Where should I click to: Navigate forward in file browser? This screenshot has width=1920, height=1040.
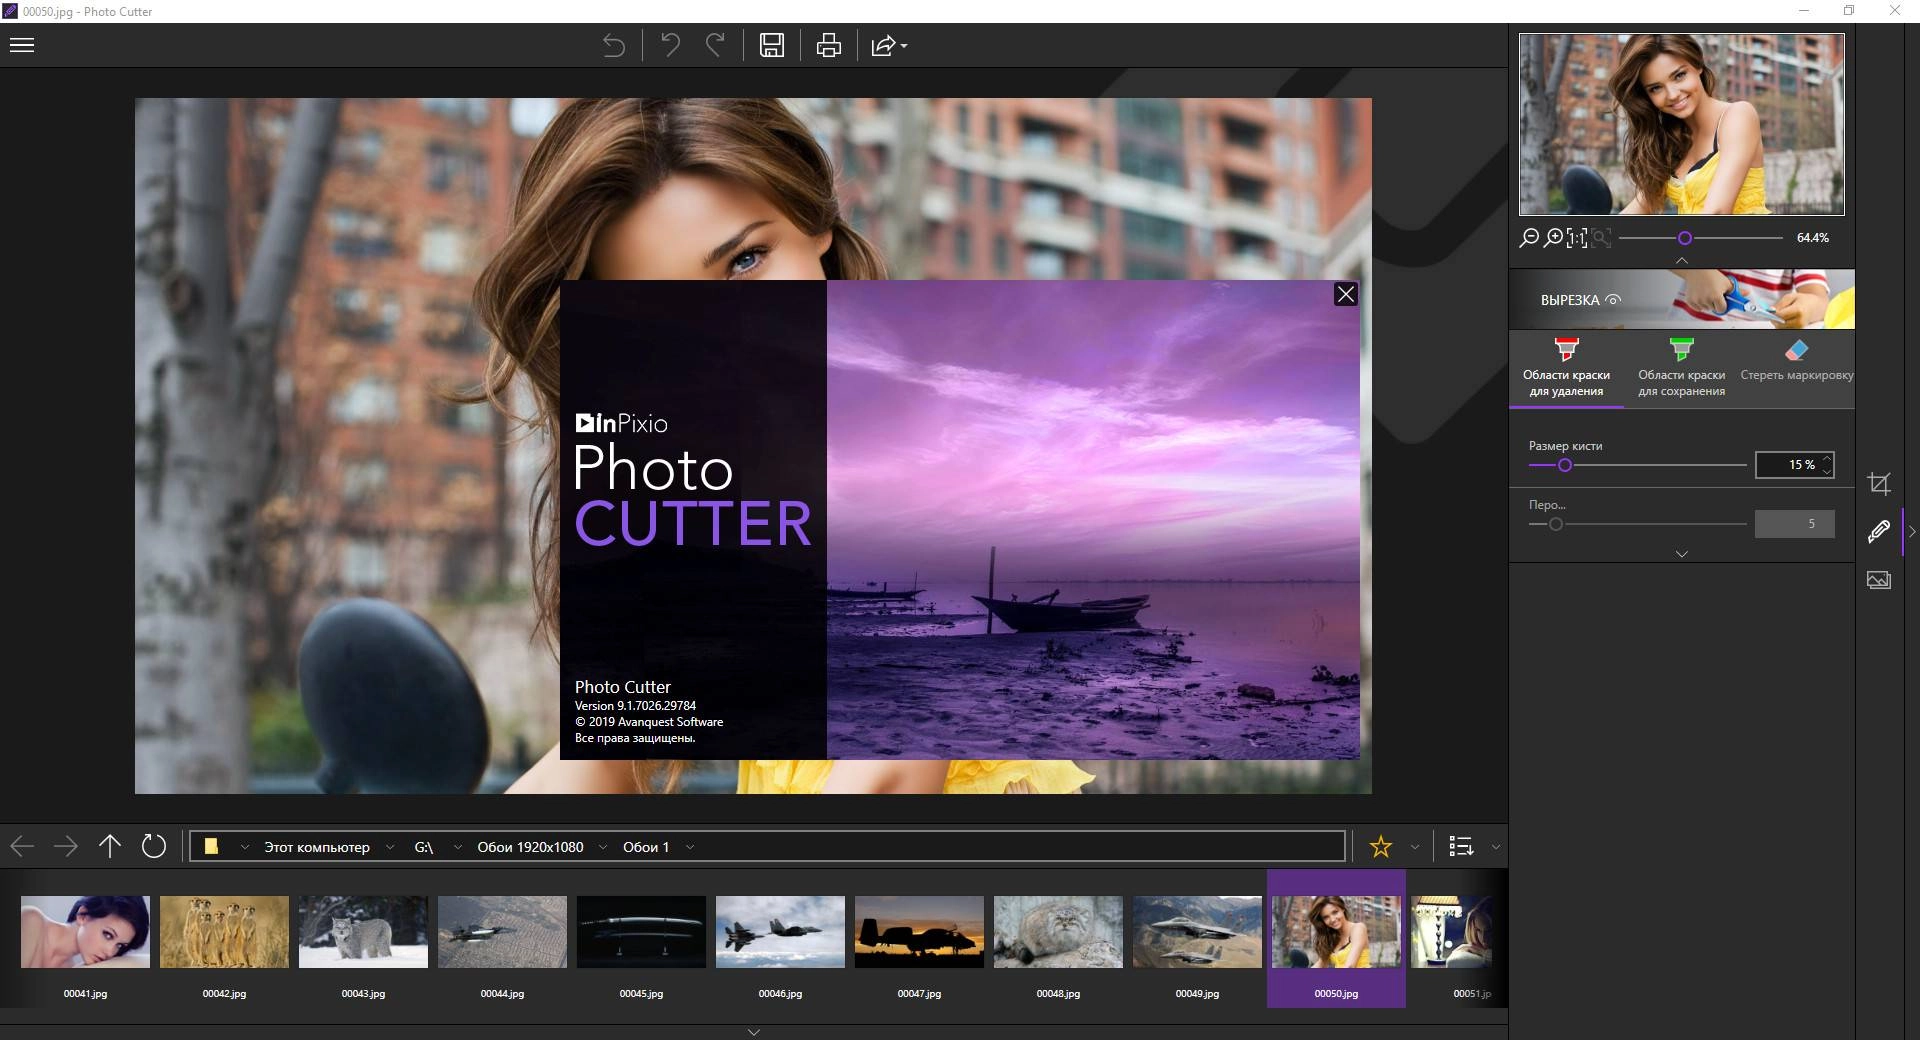coord(66,847)
